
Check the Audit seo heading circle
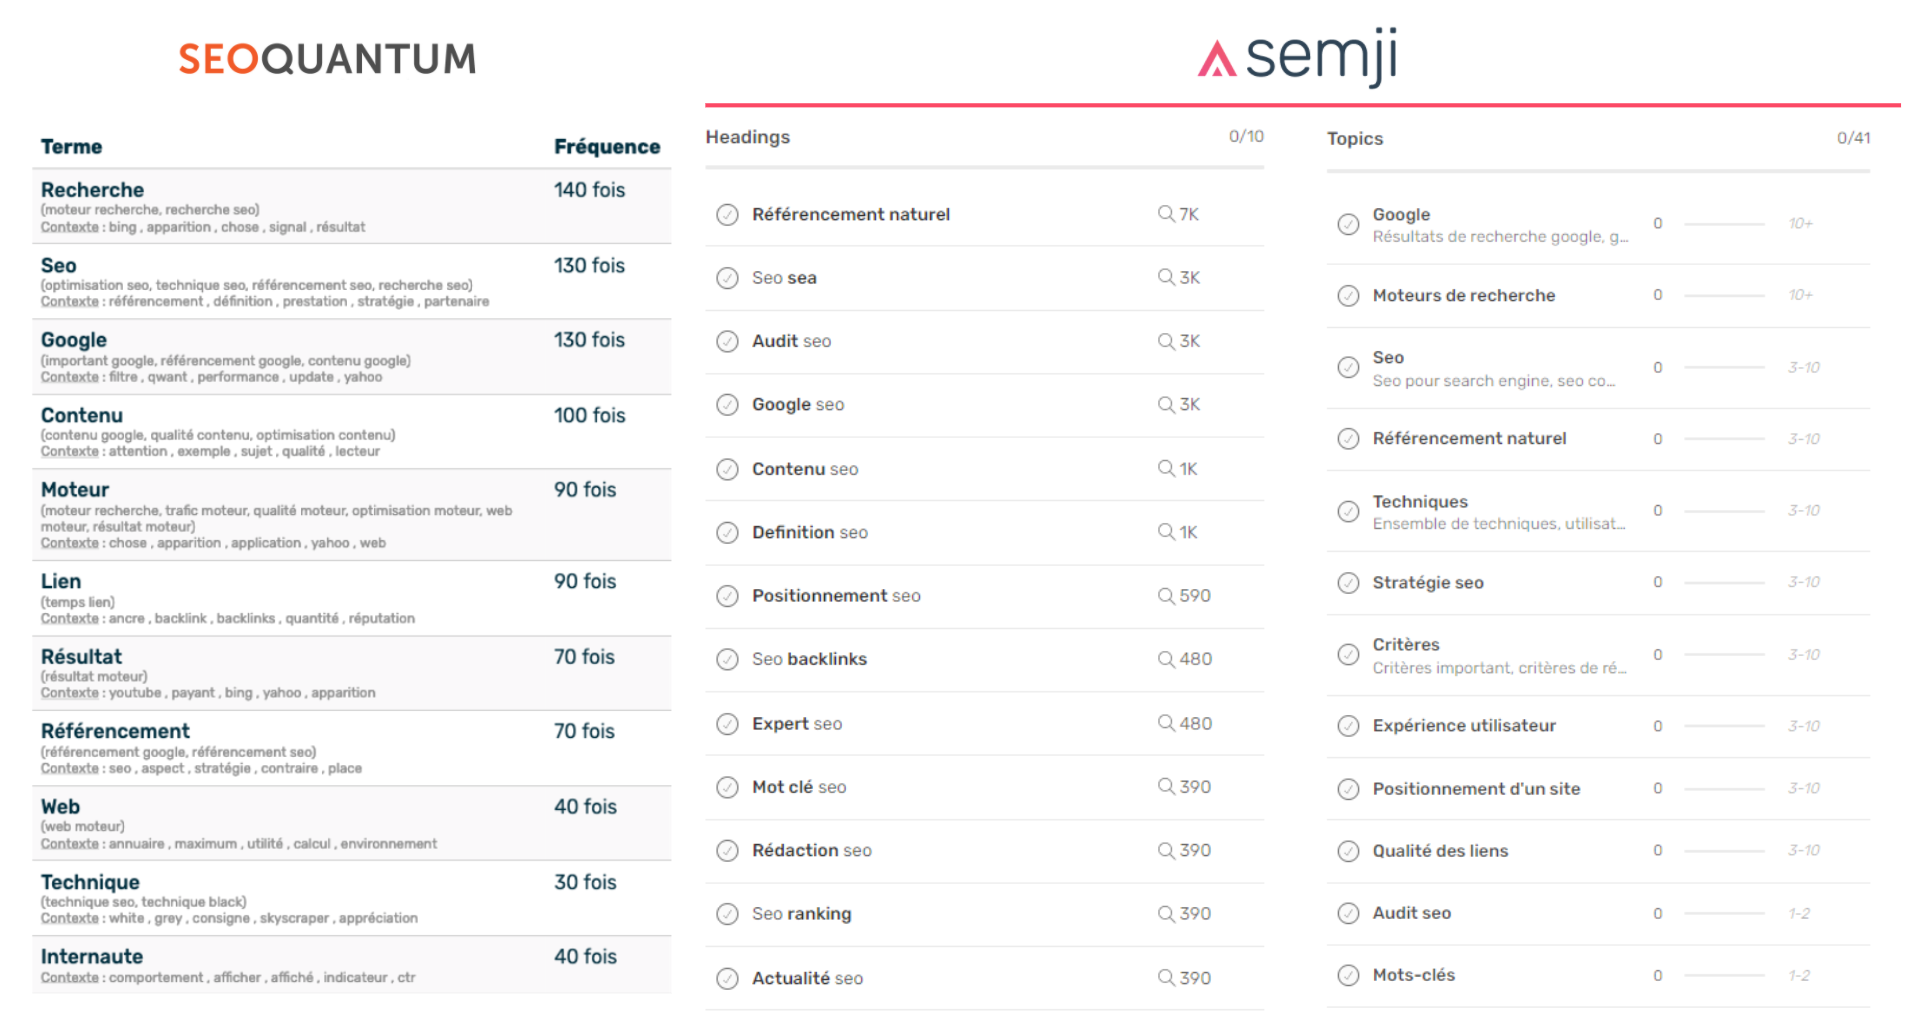tap(727, 342)
